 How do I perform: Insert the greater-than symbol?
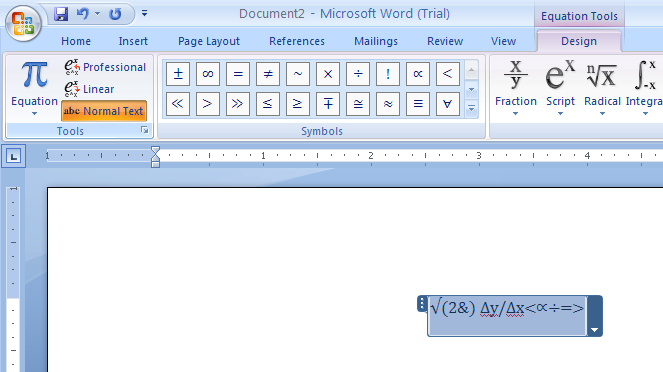(x=208, y=104)
